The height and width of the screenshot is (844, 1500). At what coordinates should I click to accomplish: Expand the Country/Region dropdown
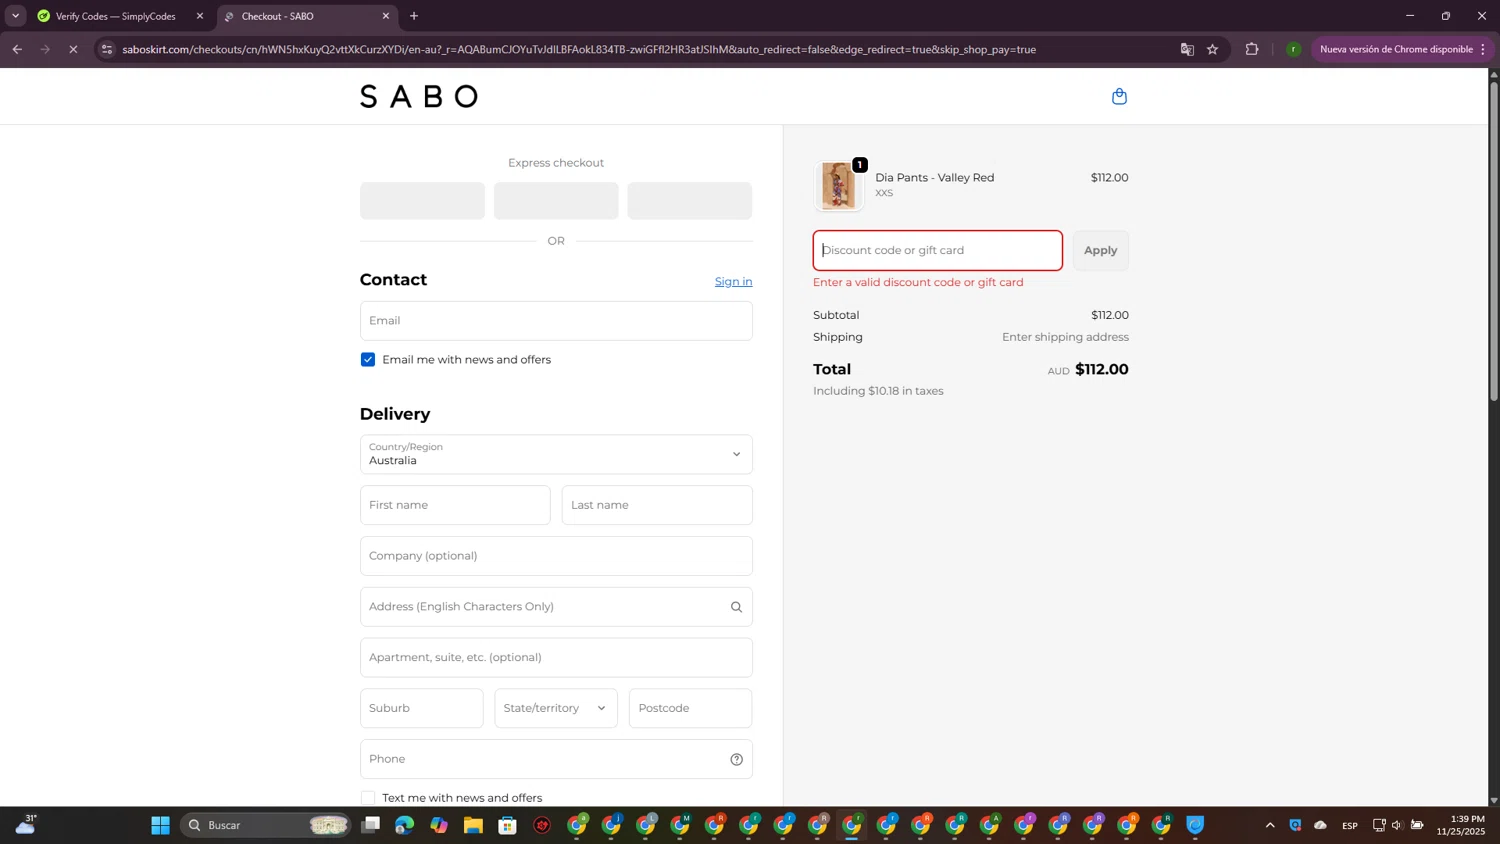coord(556,454)
